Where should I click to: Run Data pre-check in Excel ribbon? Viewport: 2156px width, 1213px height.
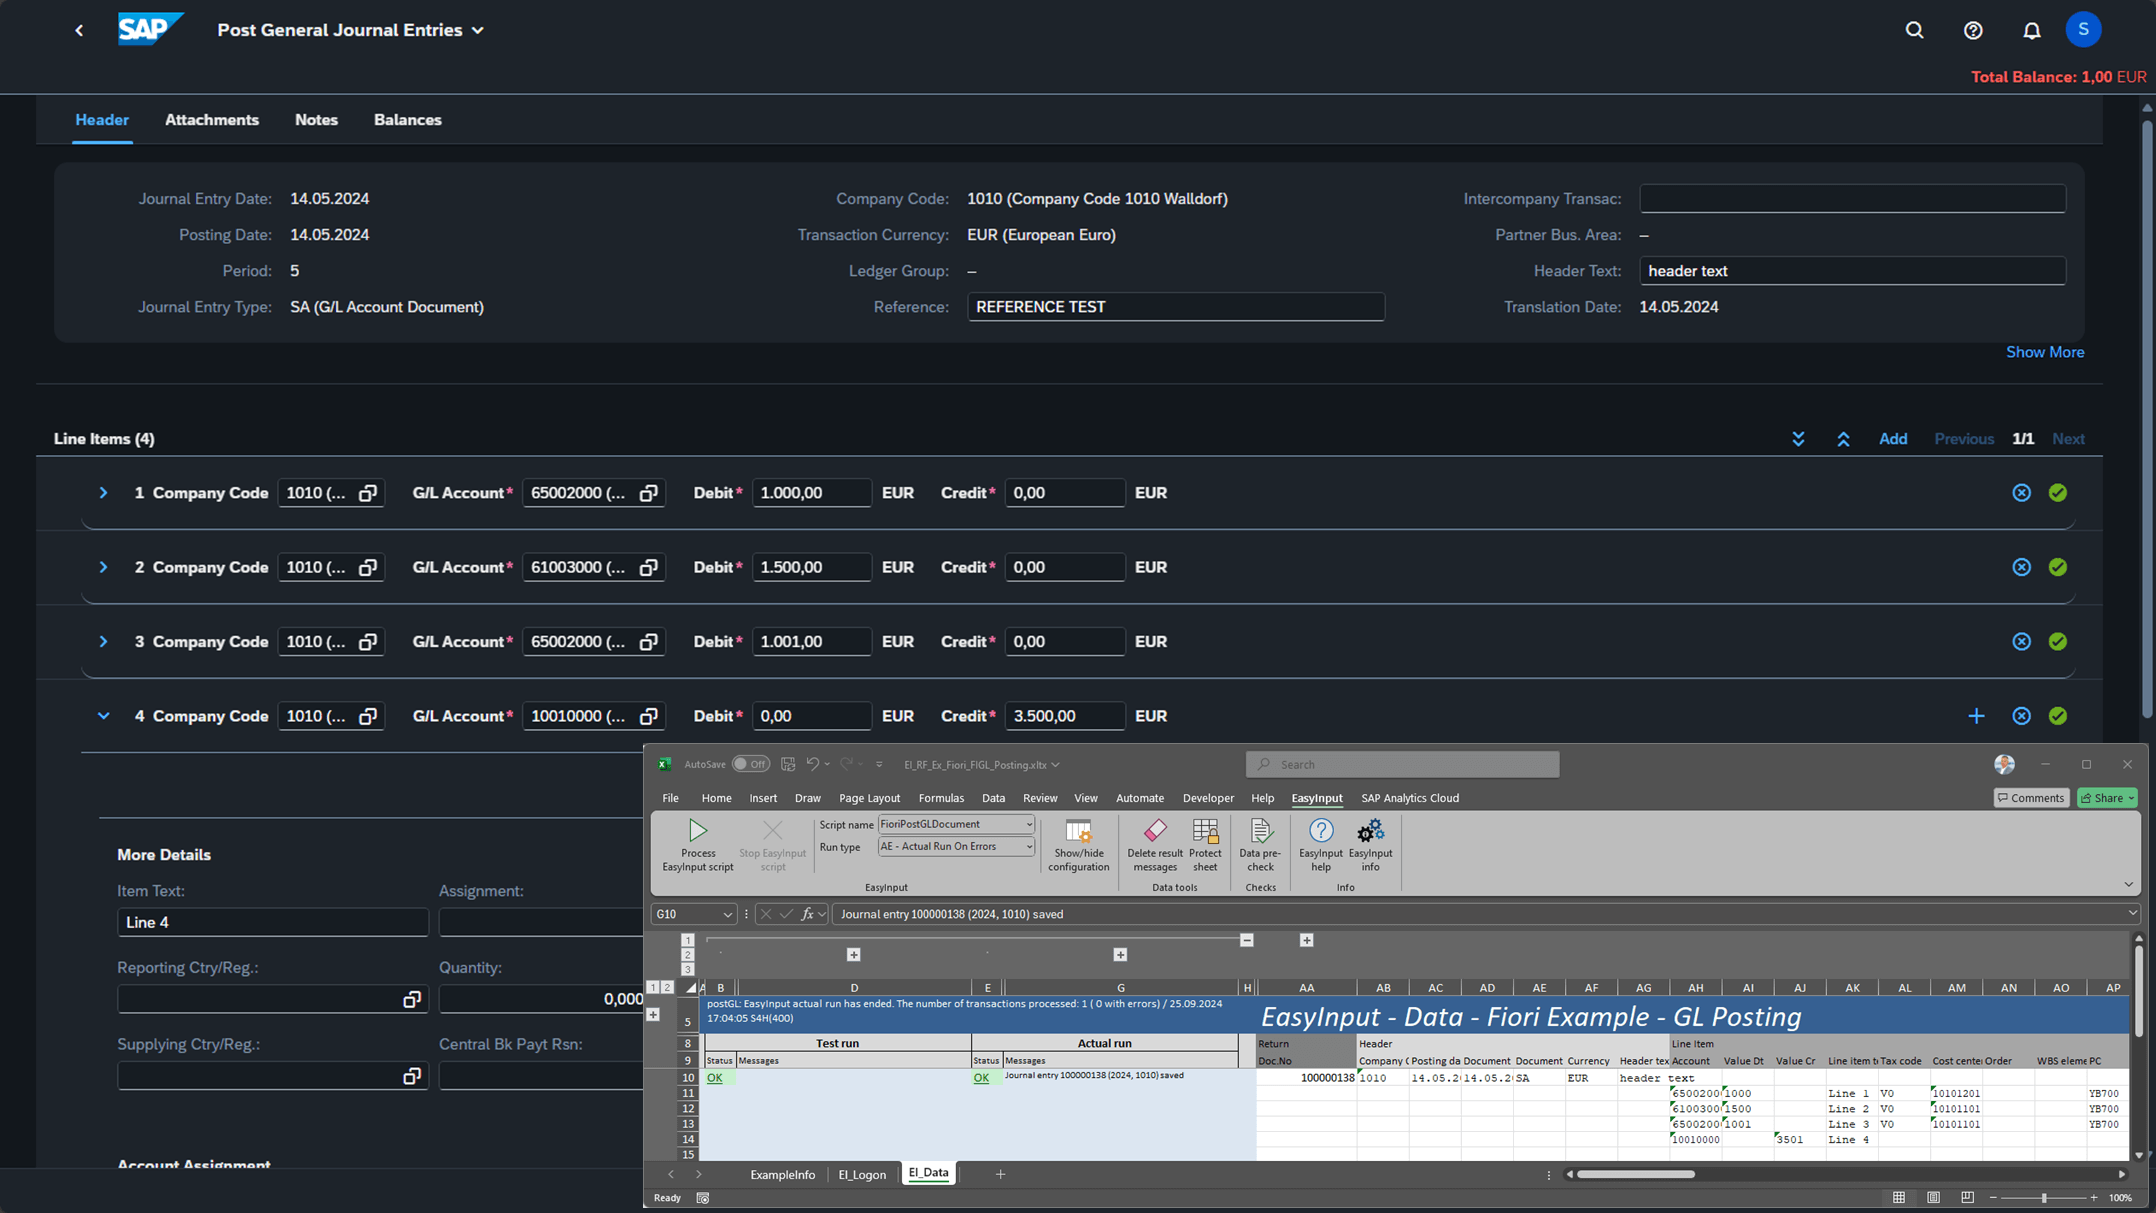coord(1260,845)
